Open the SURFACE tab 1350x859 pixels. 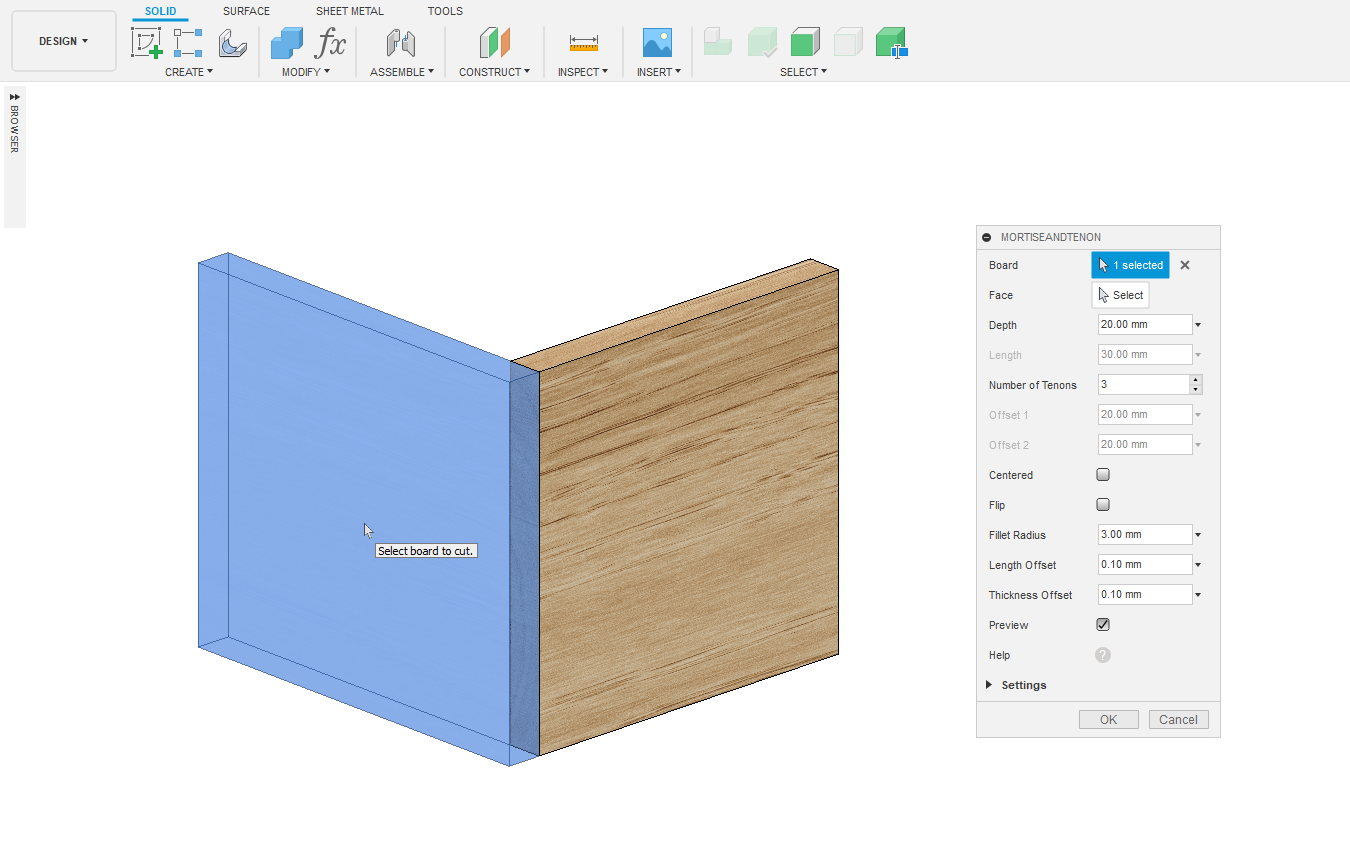[x=246, y=11]
